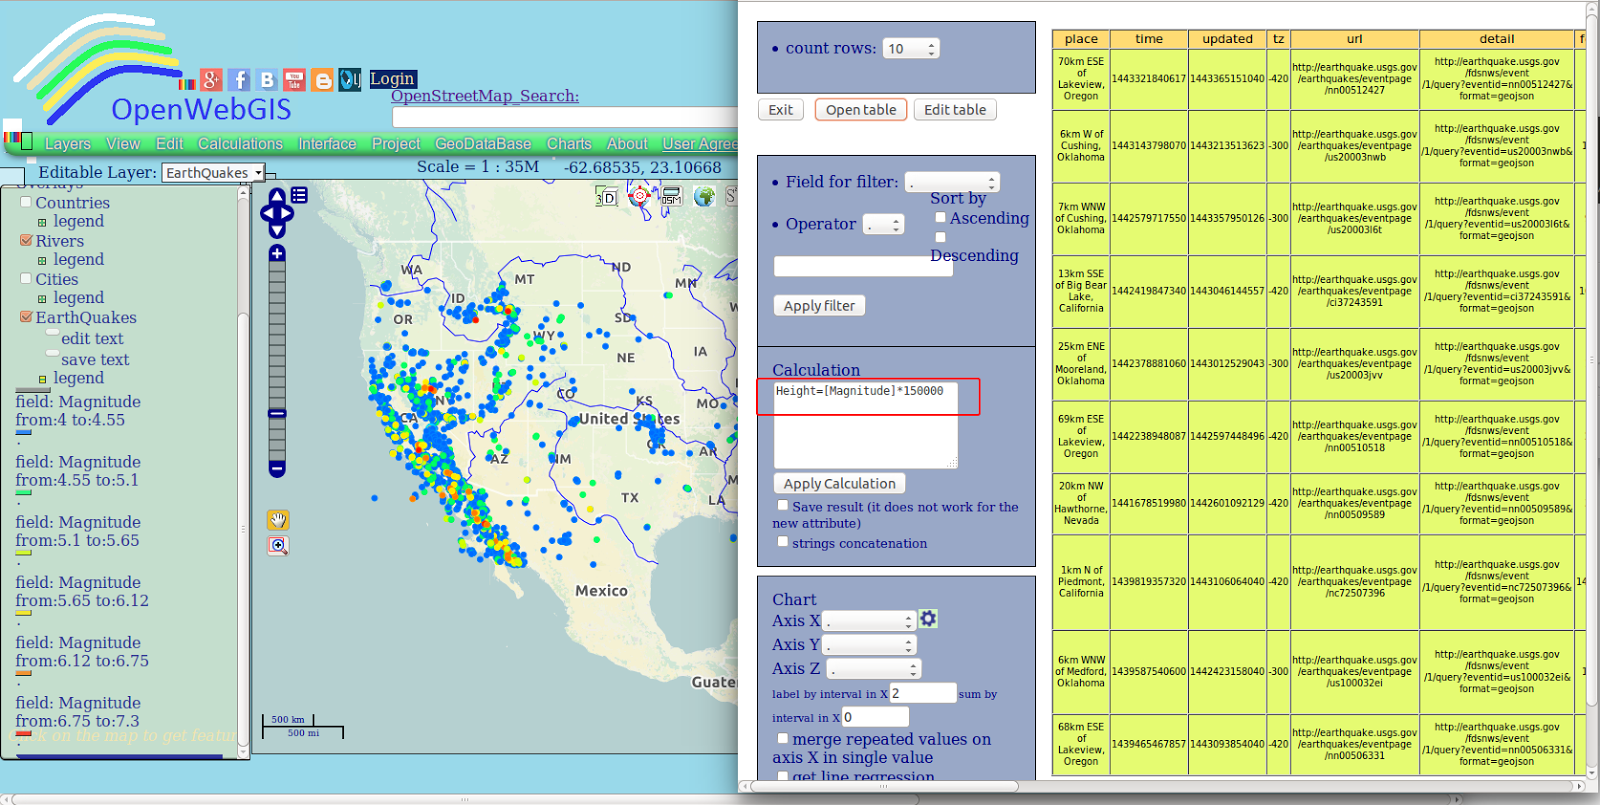This screenshot has height=805, width=1600.
Task: Click Apply Calculation button
Action: [x=840, y=483]
